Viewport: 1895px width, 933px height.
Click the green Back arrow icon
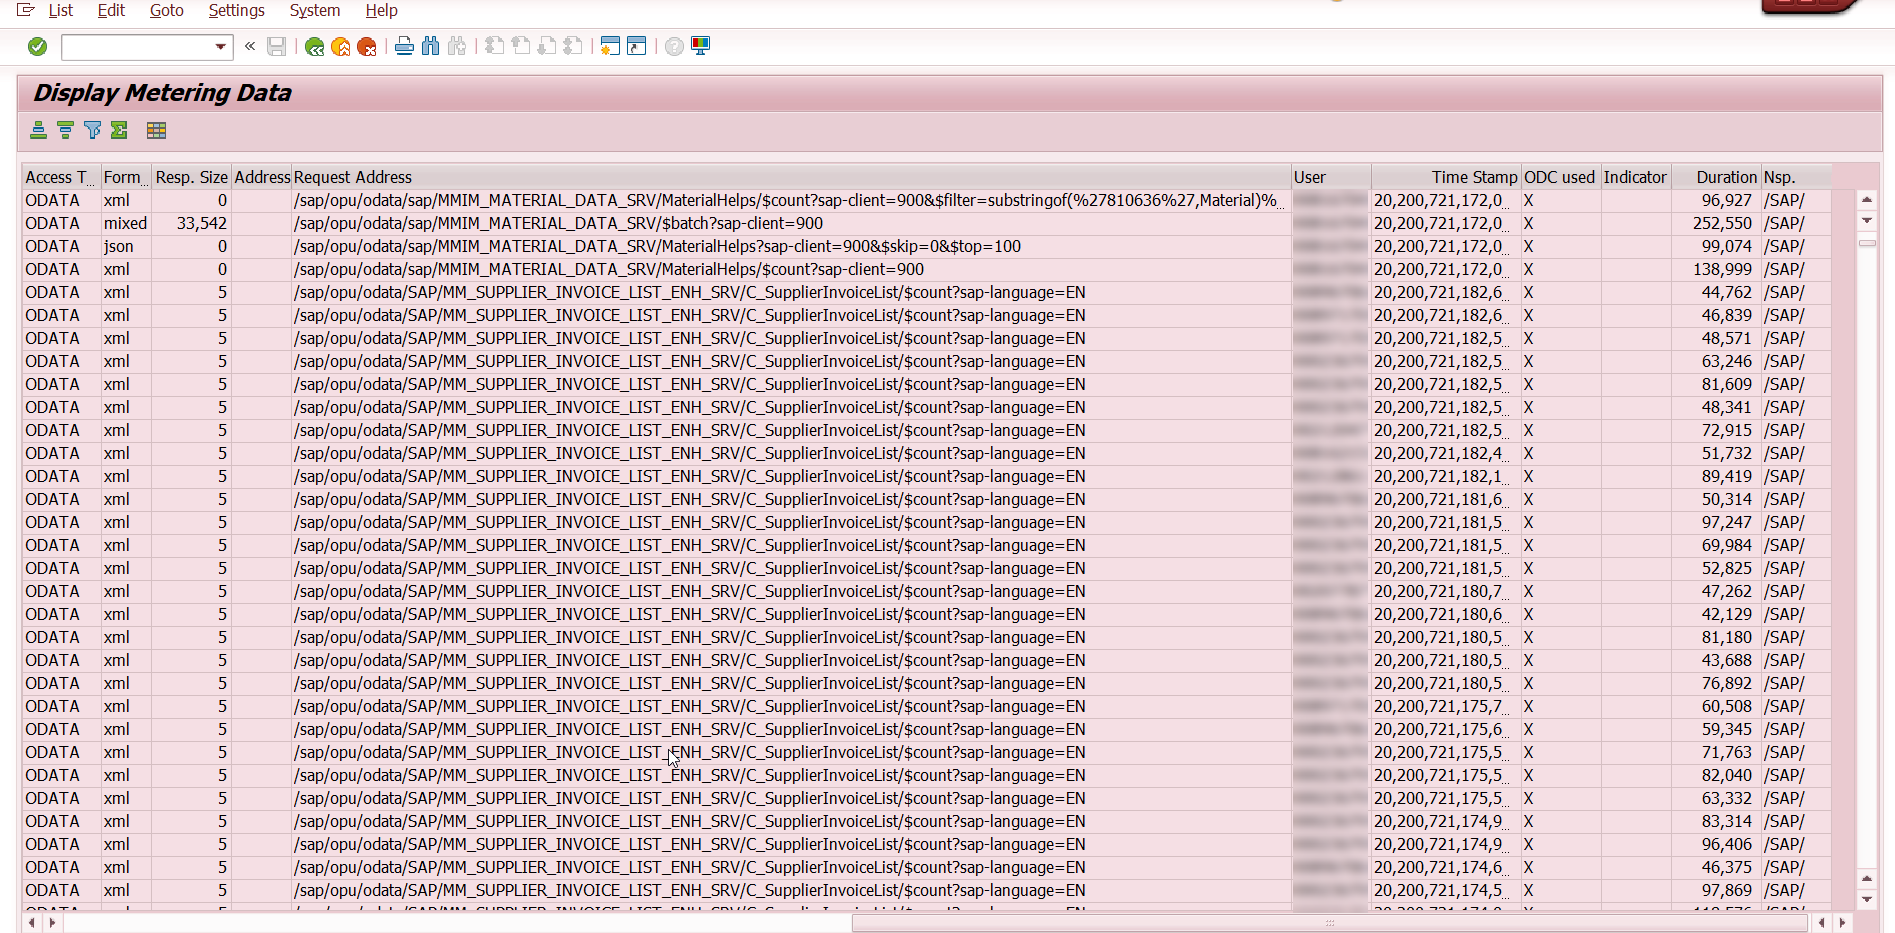314,47
